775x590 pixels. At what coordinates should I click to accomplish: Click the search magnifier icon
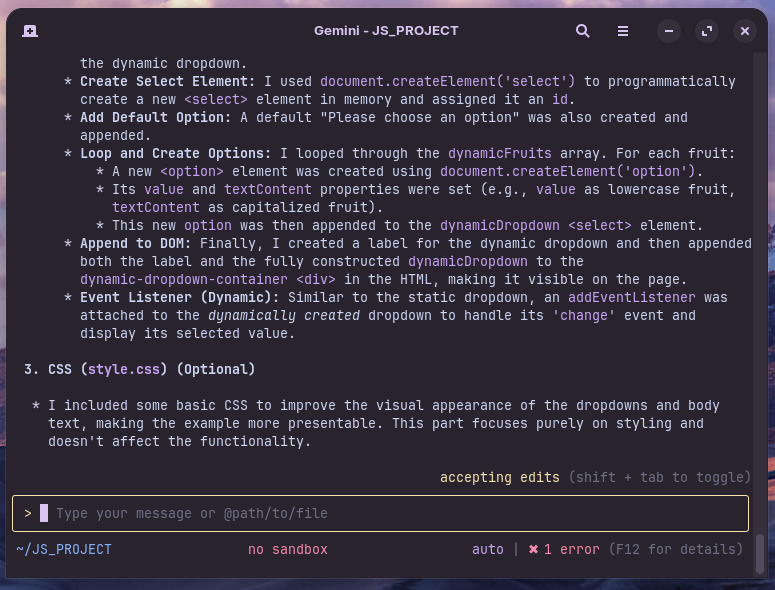pyautogui.click(x=583, y=31)
